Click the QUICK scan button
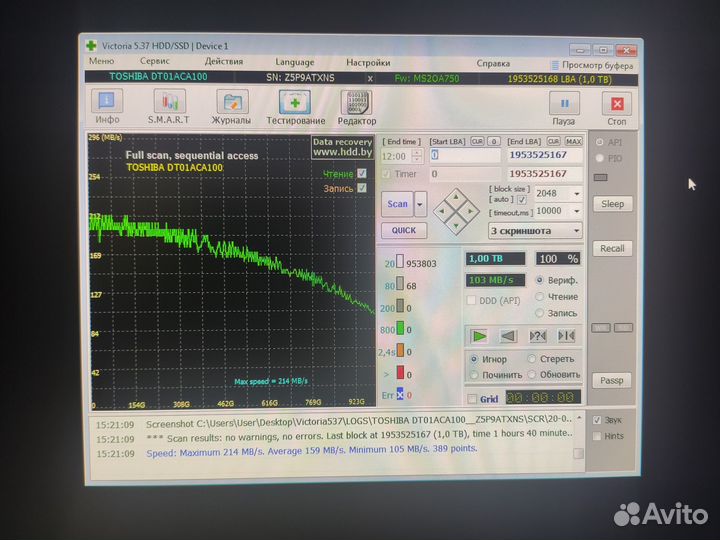Viewport: 720px width, 540px height. coord(404,230)
